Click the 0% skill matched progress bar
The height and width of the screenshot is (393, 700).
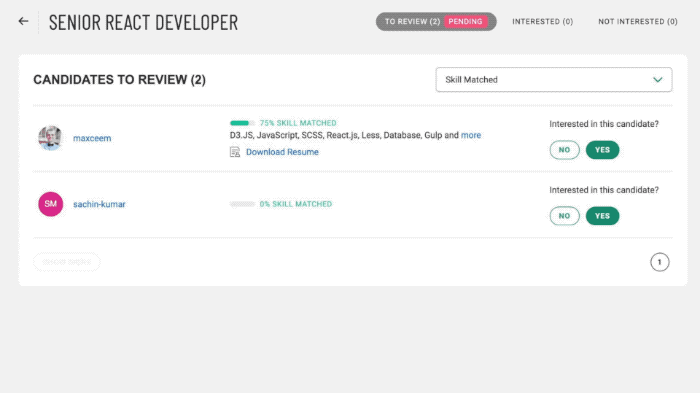point(242,204)
